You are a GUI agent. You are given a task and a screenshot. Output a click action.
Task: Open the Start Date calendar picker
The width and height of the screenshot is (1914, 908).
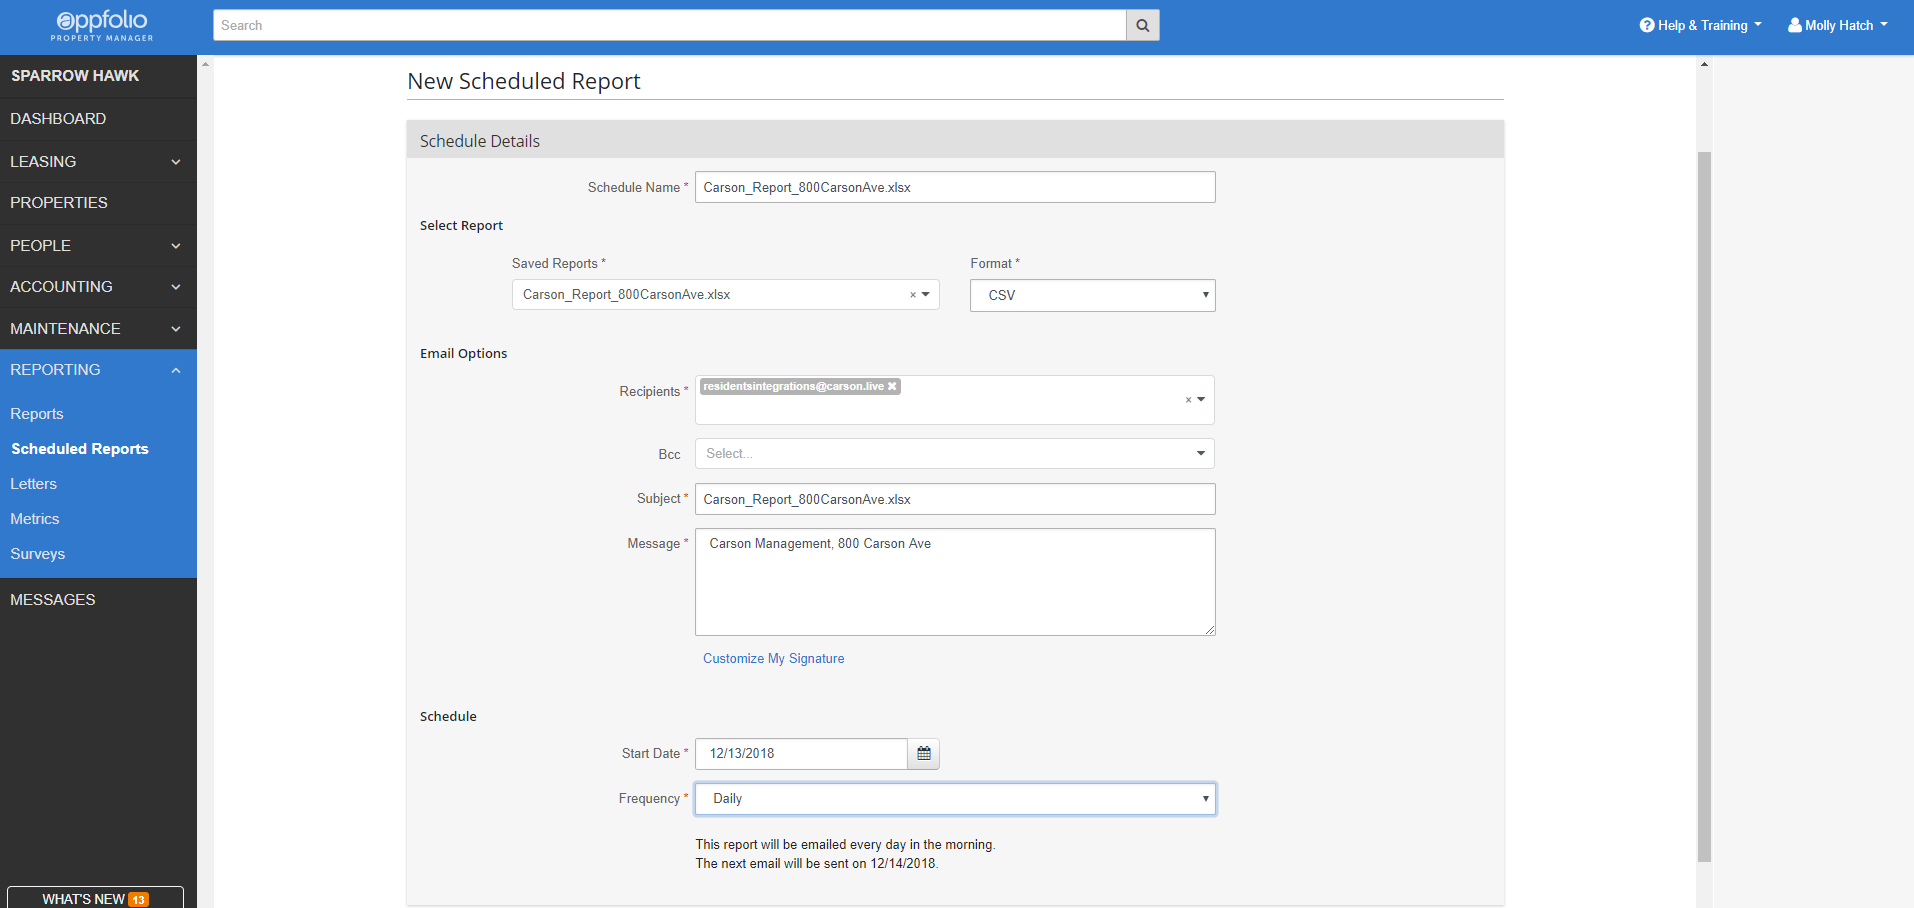click(923, 754)
